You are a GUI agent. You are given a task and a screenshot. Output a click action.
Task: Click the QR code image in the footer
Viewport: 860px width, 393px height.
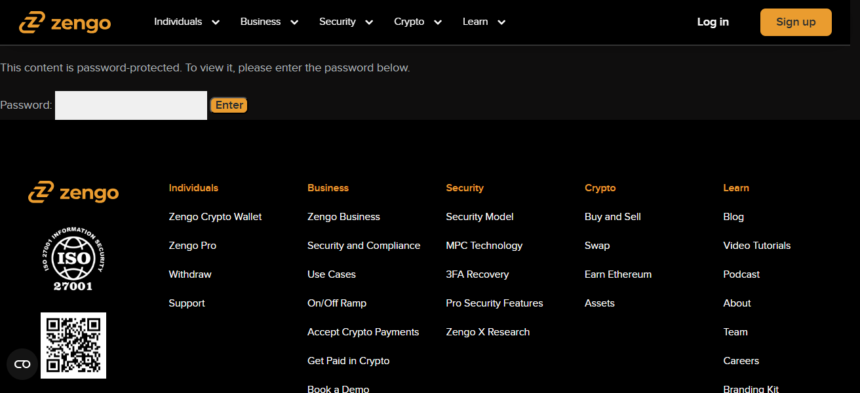point(73,345)
